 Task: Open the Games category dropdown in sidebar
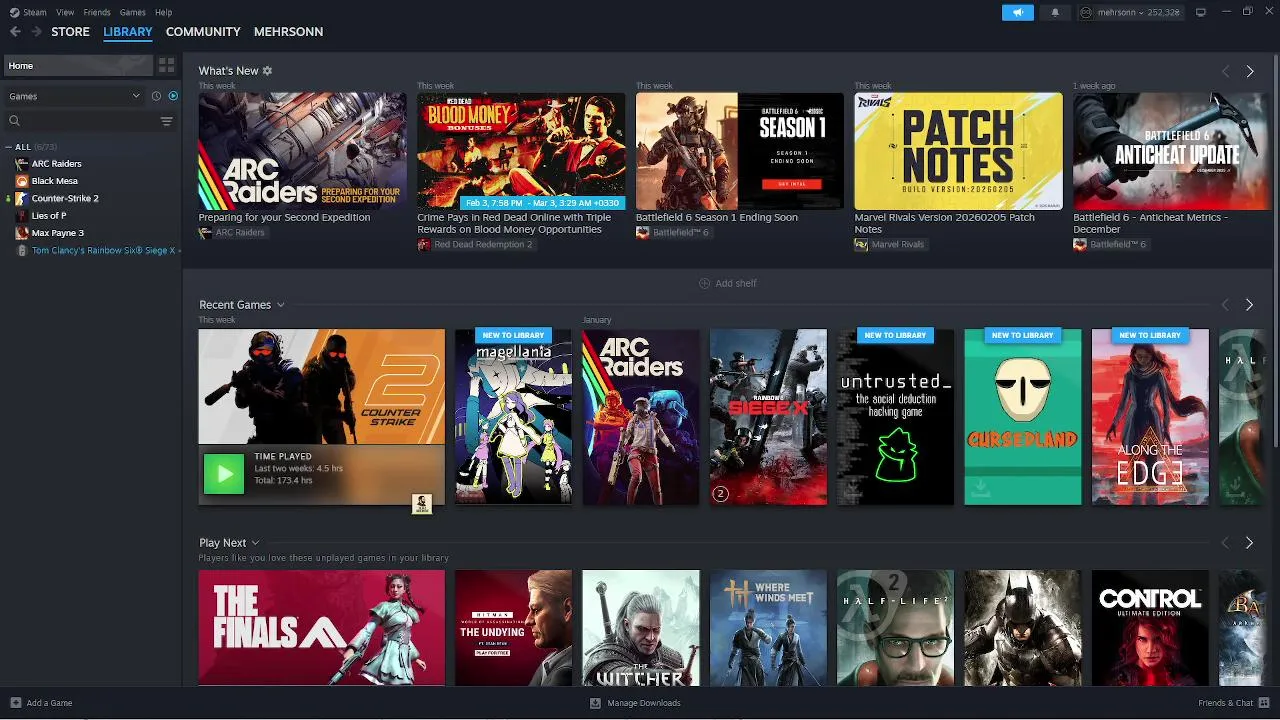74,96
